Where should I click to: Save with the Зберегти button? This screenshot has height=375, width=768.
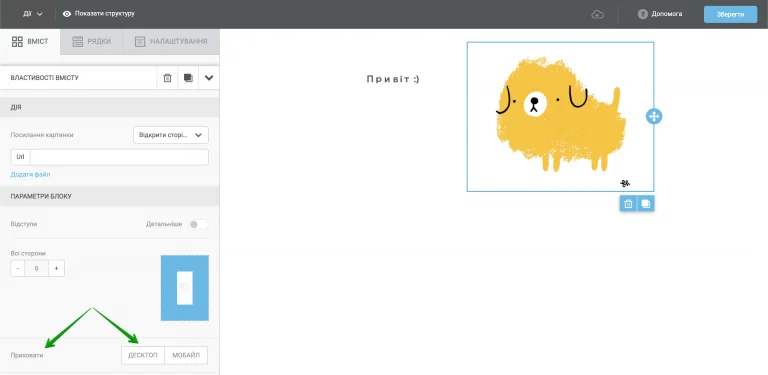pyautogui.click(x=730, y=14)
